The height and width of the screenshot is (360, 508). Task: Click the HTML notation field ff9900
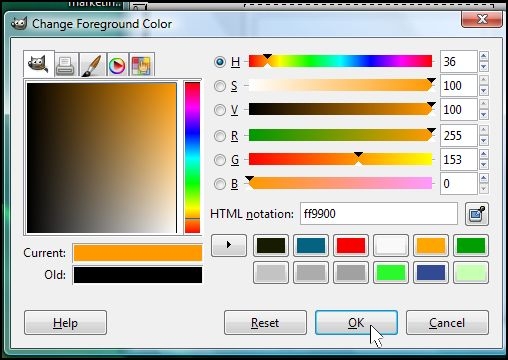(379, 214)
